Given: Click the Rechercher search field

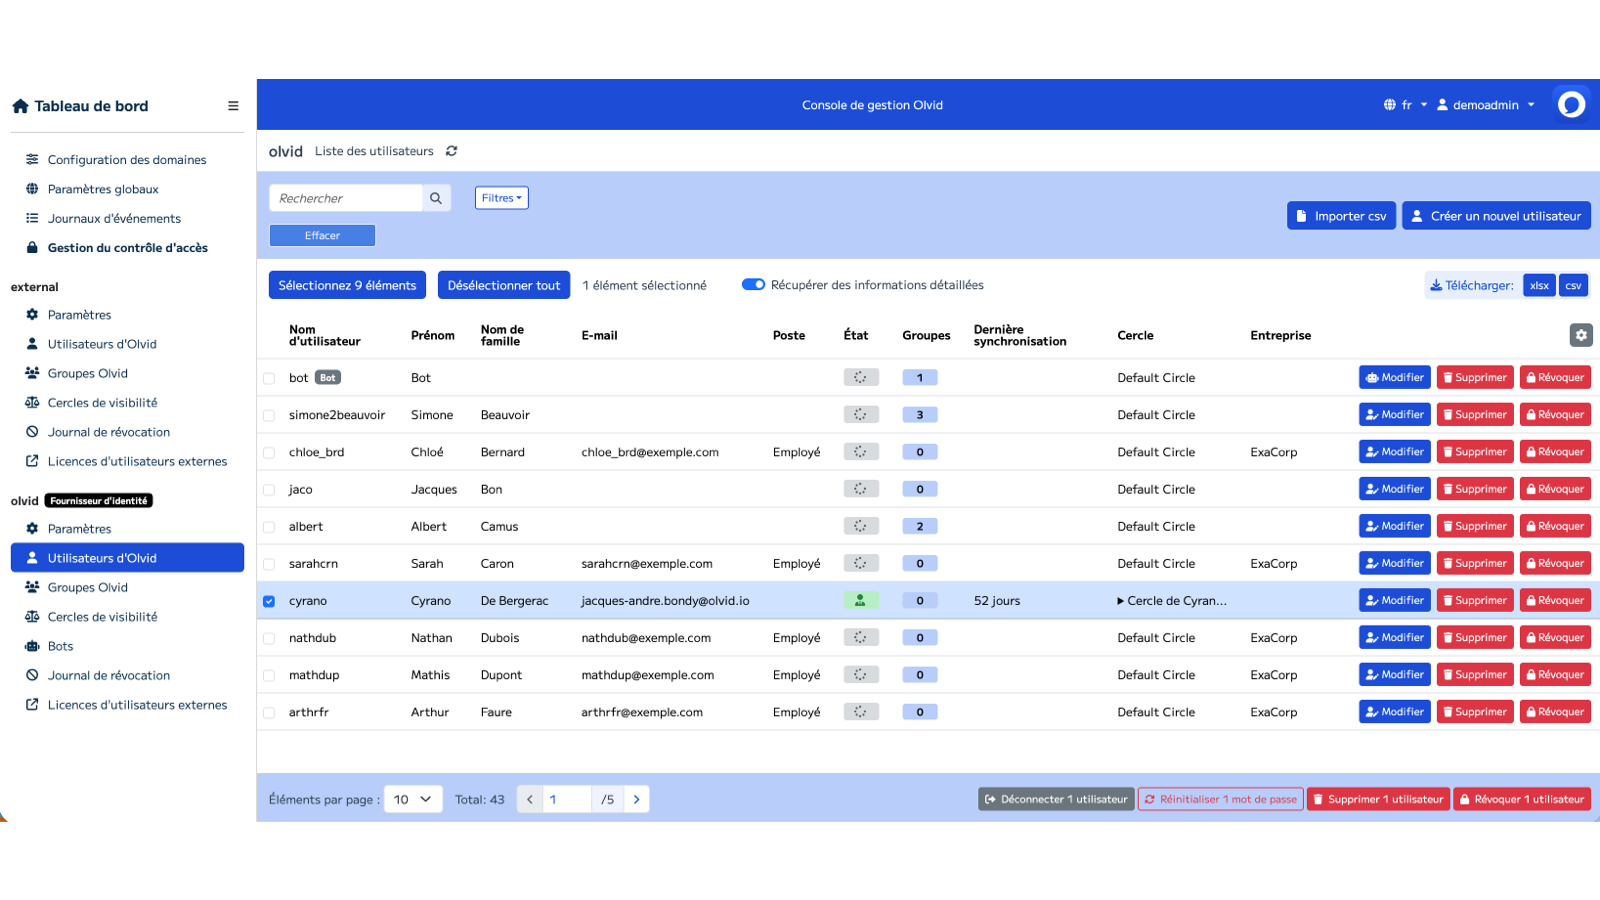Looking at the screenshot, I should coord(346,198).
